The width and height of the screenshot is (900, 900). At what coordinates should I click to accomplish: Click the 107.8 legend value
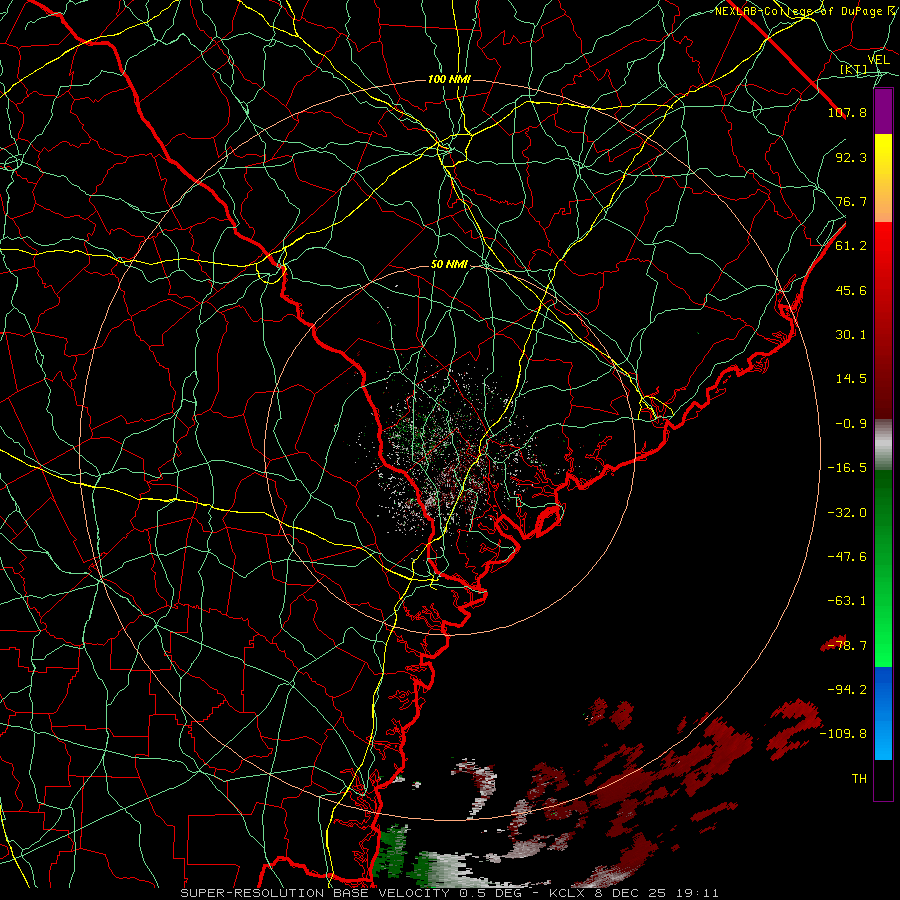pos(847,112)
